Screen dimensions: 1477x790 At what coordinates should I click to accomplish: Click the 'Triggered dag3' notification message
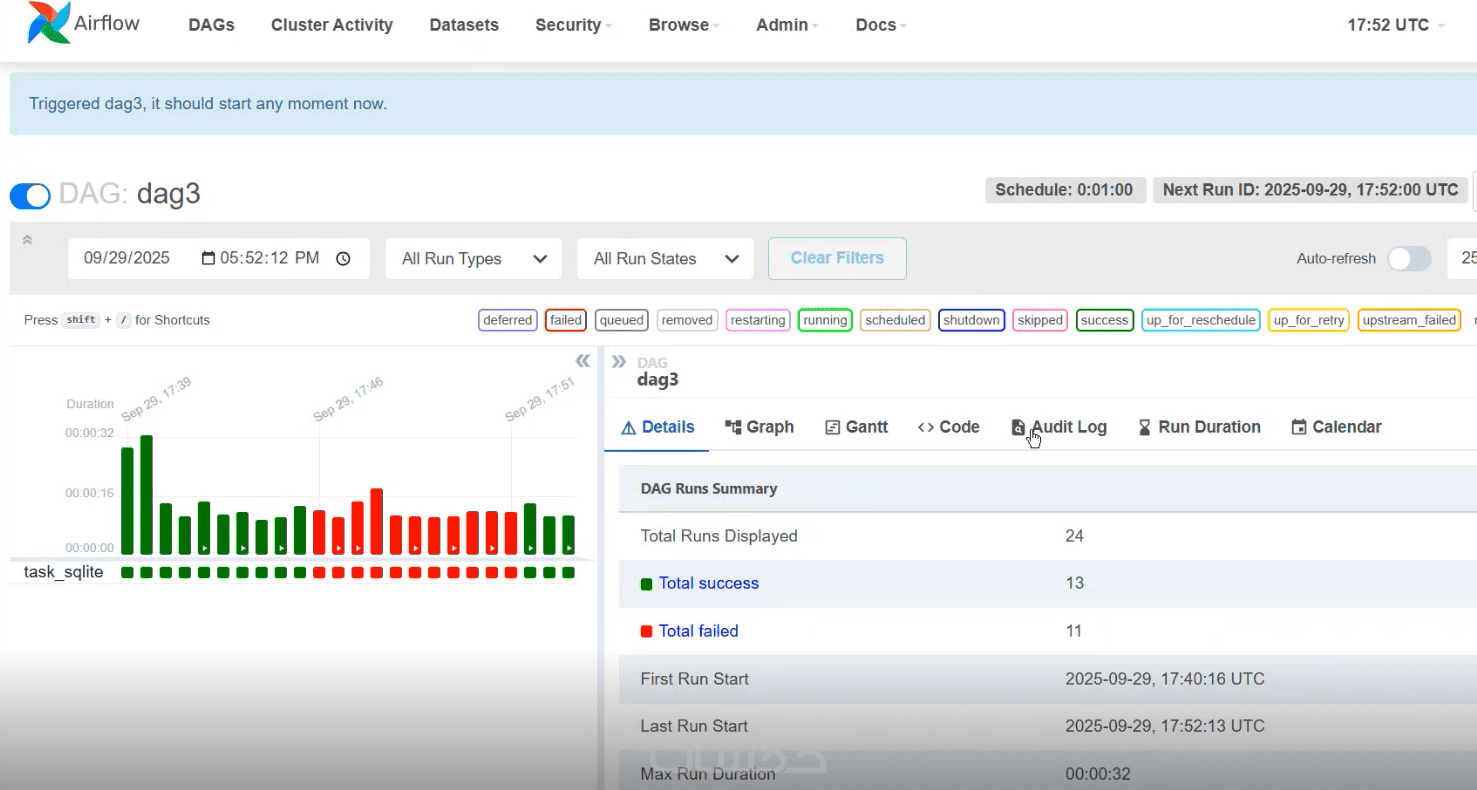point(208,103)
